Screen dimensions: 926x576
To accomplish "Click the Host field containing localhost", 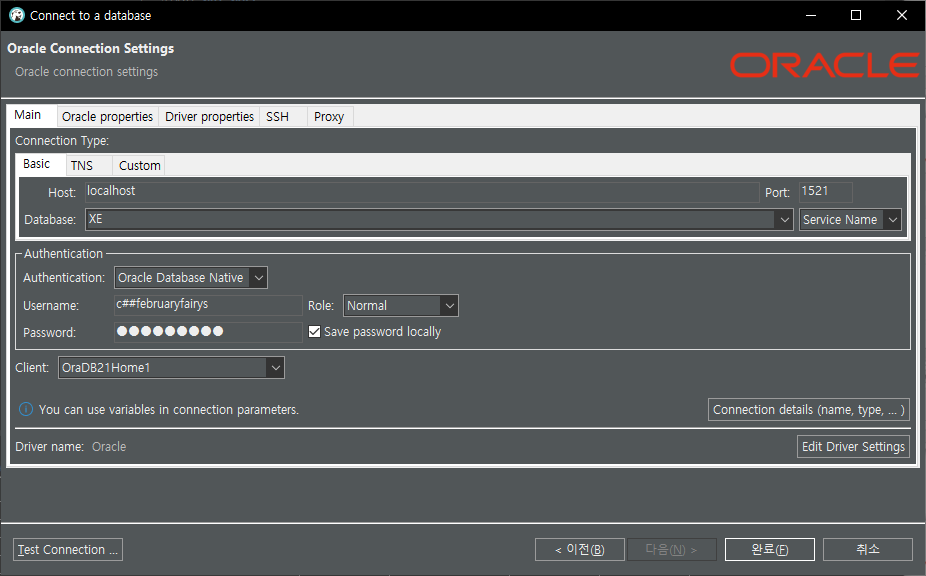I will pos(422,191).
